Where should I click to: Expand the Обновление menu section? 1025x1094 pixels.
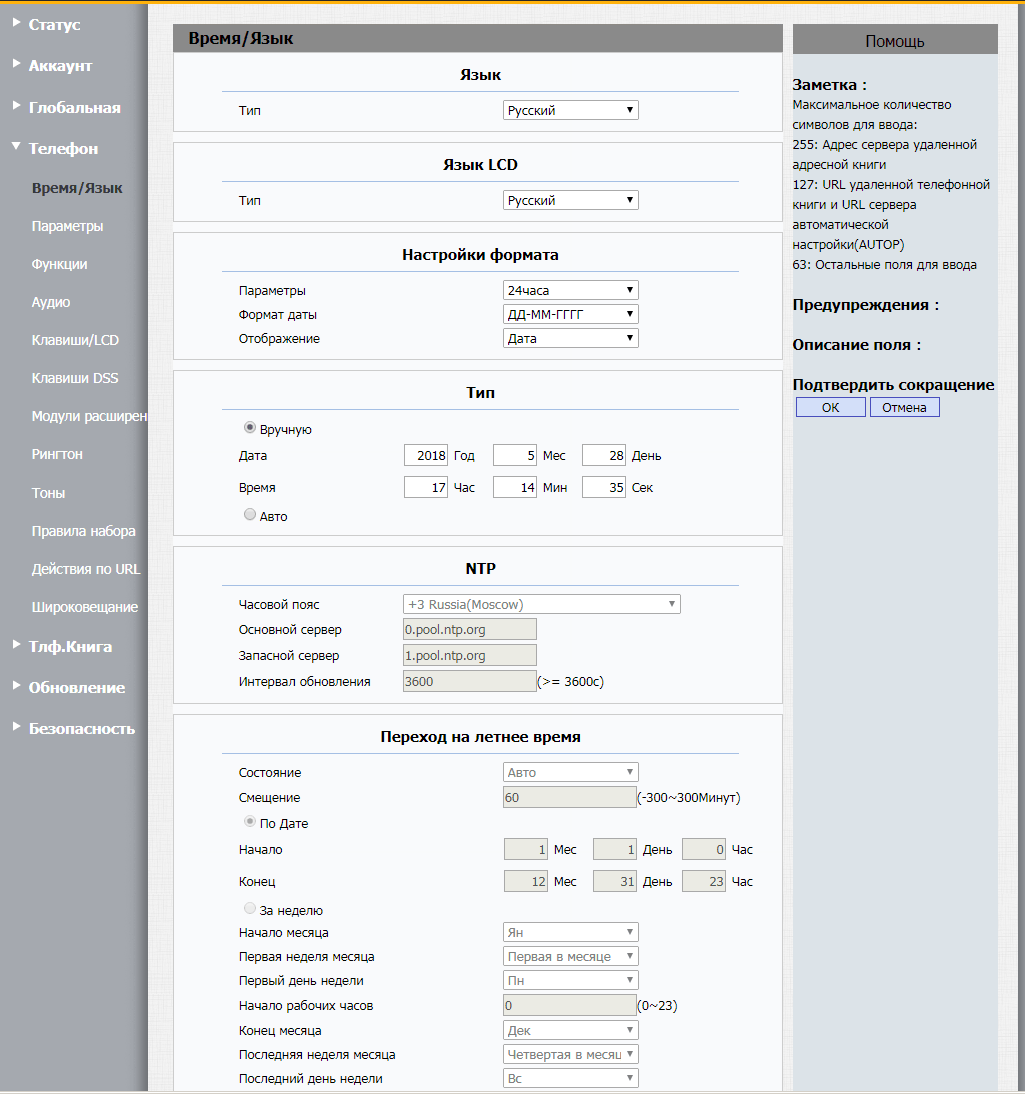(x=77, y=687)
